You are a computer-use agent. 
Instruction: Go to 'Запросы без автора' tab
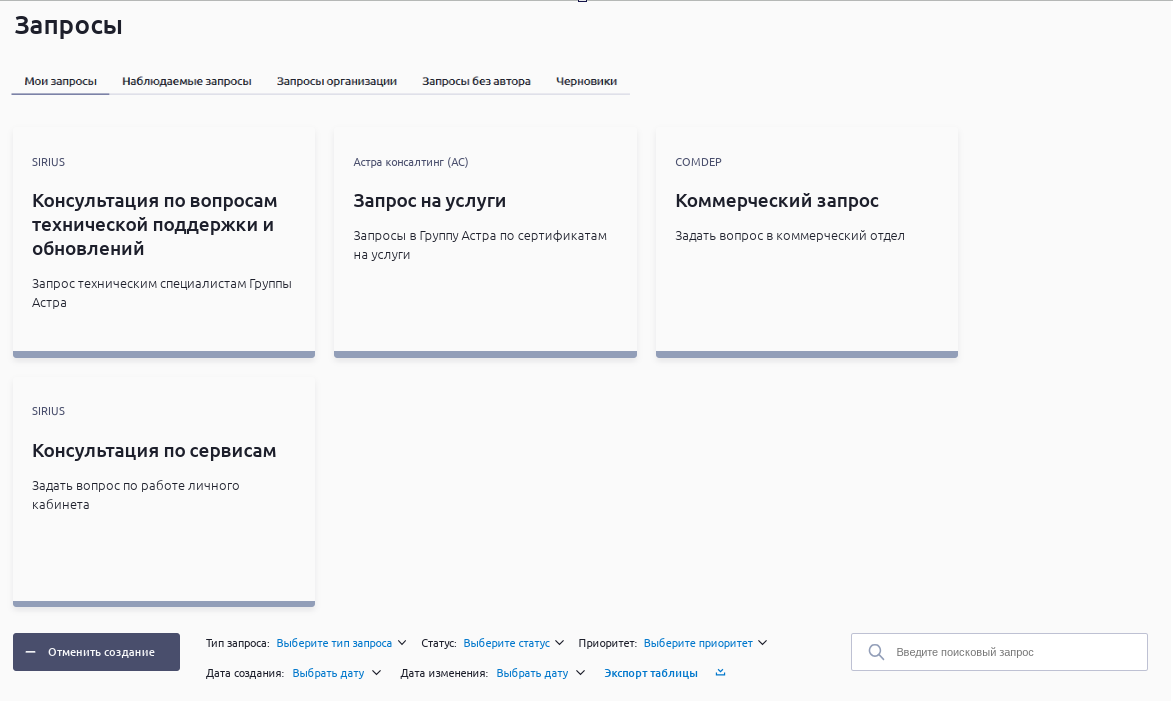coord(476,81)
